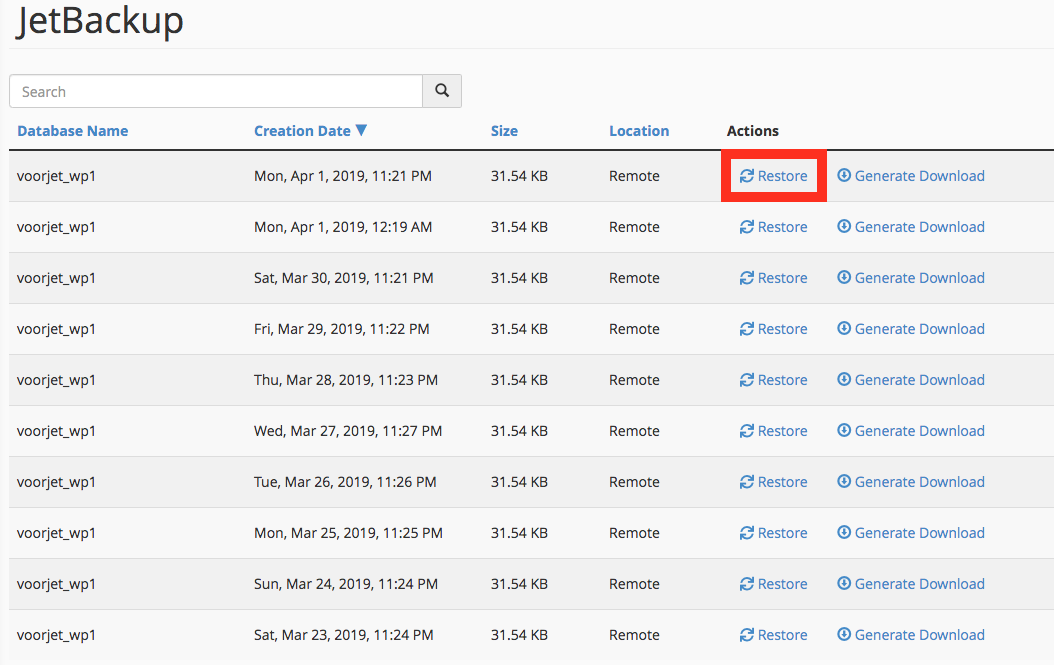Click Remote location in Mar 25 row
Screen dimensions: 1054x665
tap(634, 533)
